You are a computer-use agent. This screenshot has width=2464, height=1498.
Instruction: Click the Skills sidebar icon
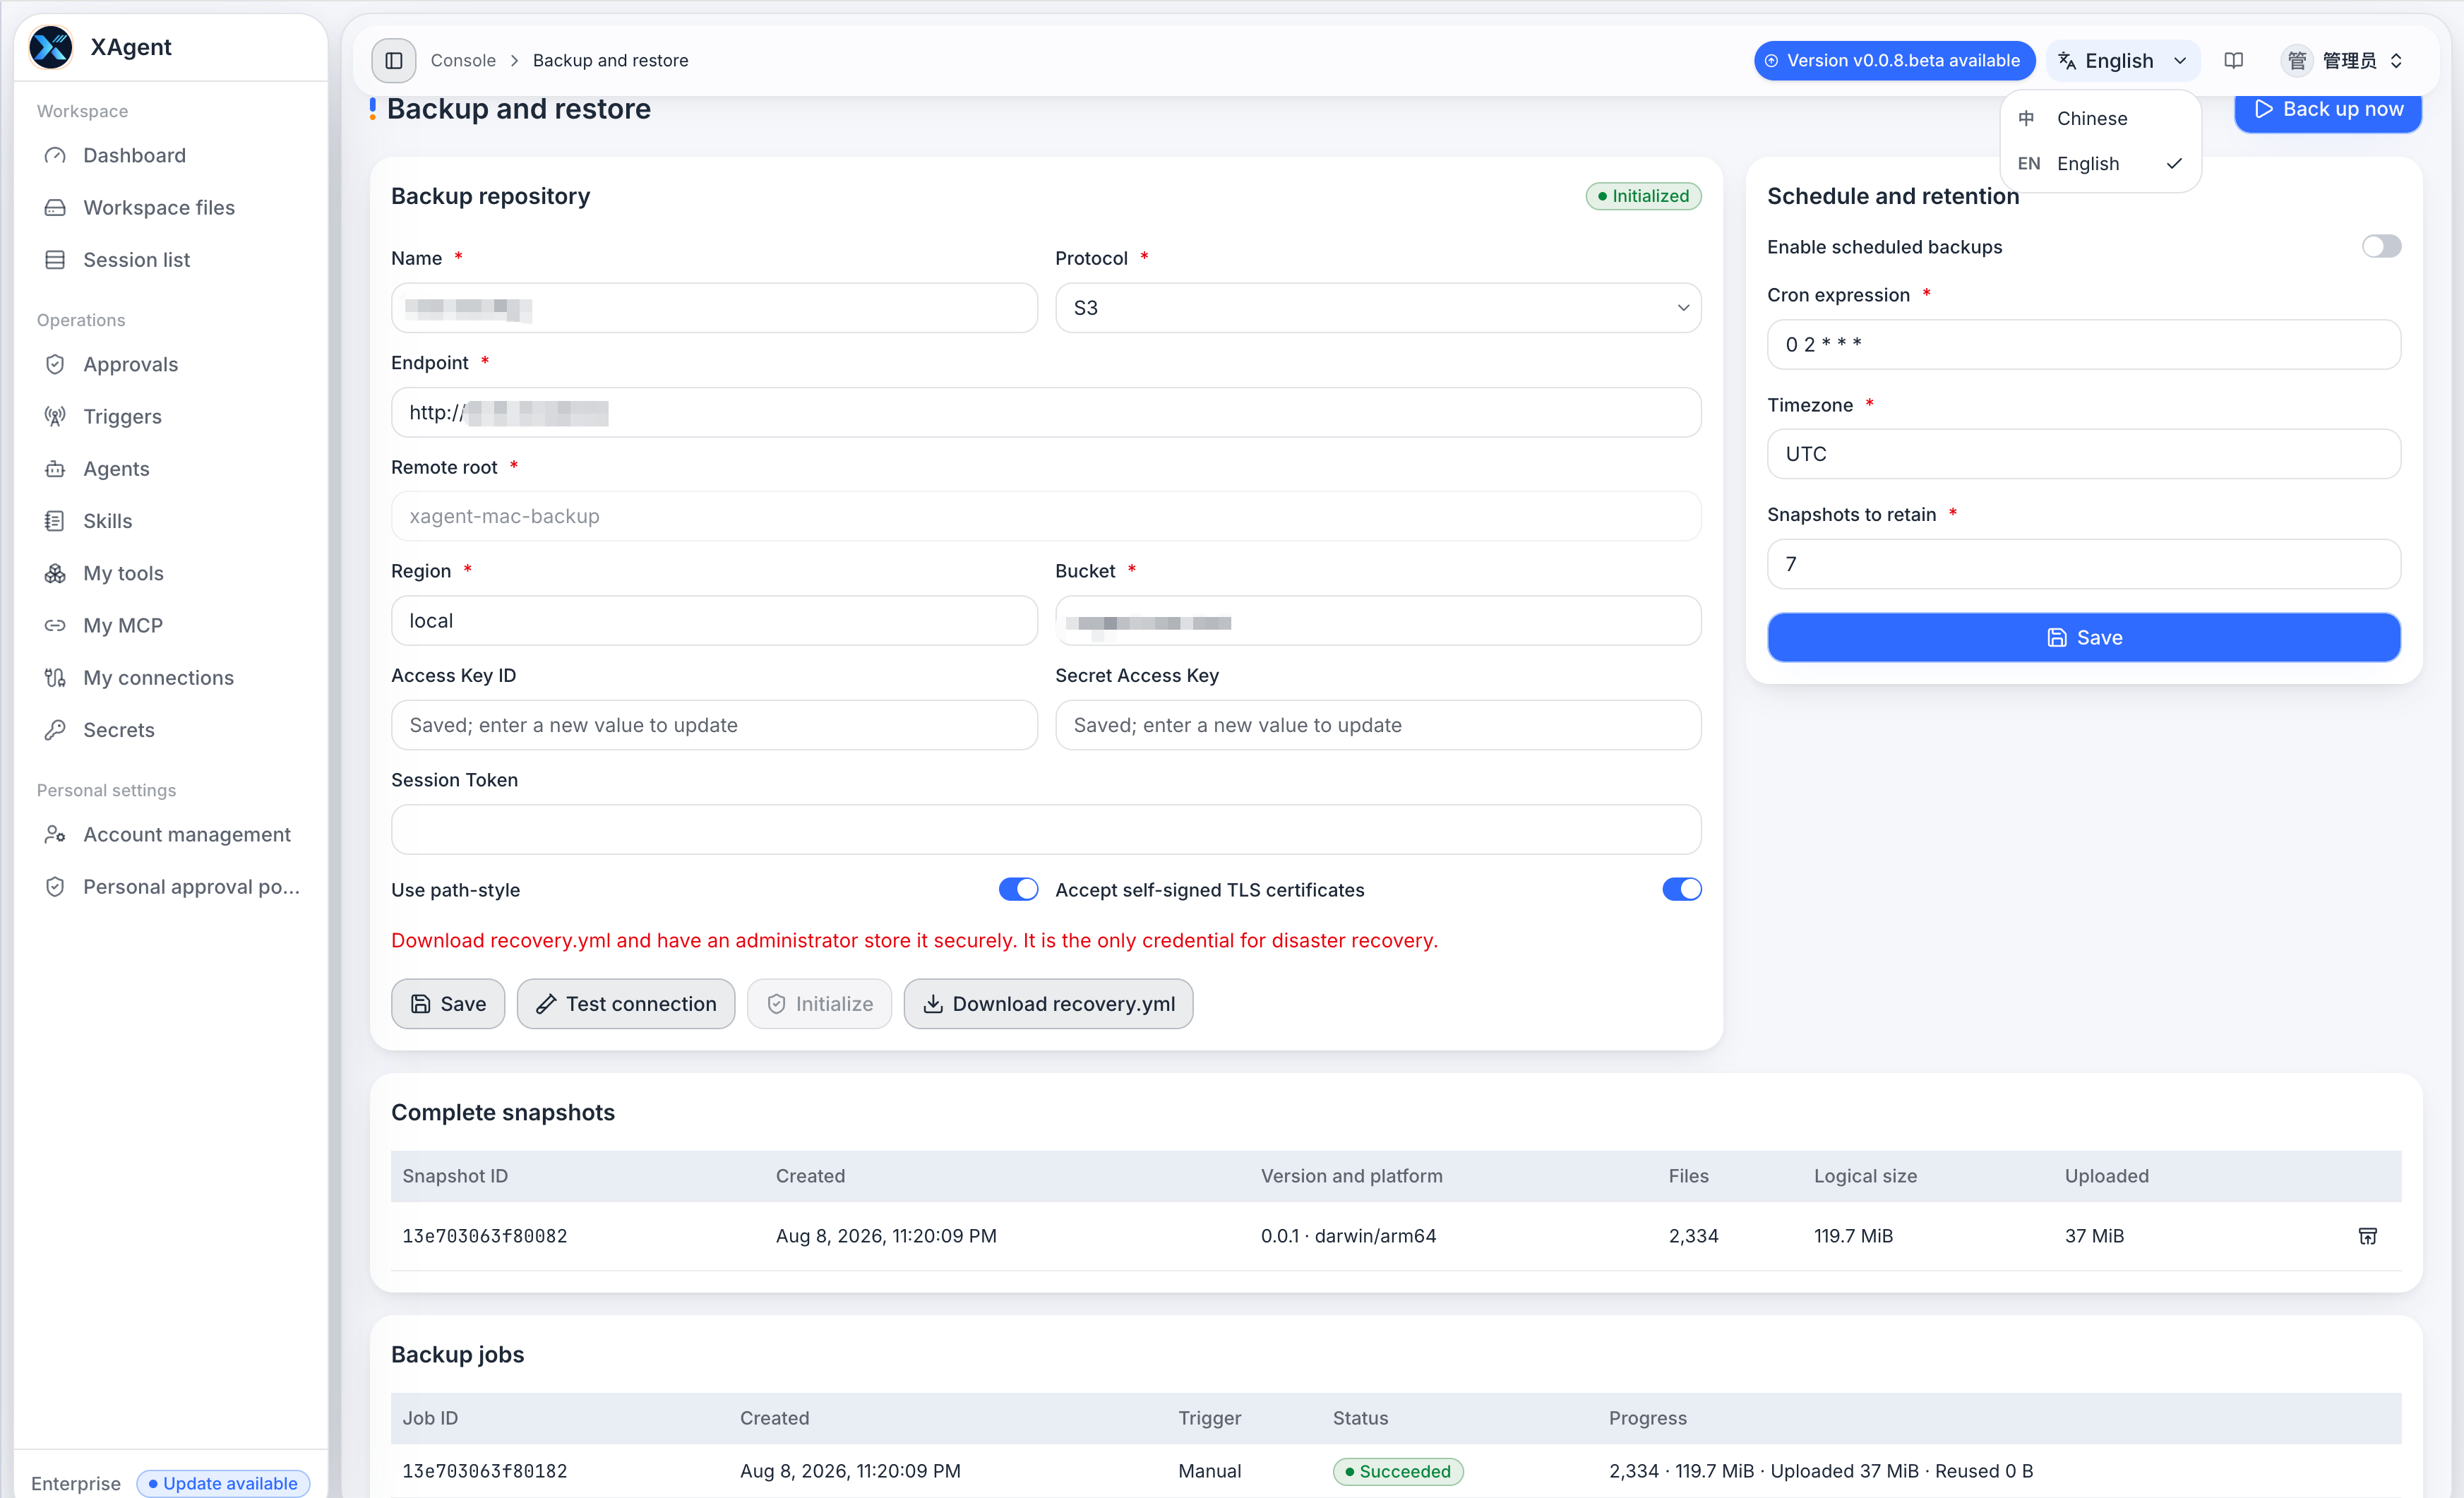55,521
